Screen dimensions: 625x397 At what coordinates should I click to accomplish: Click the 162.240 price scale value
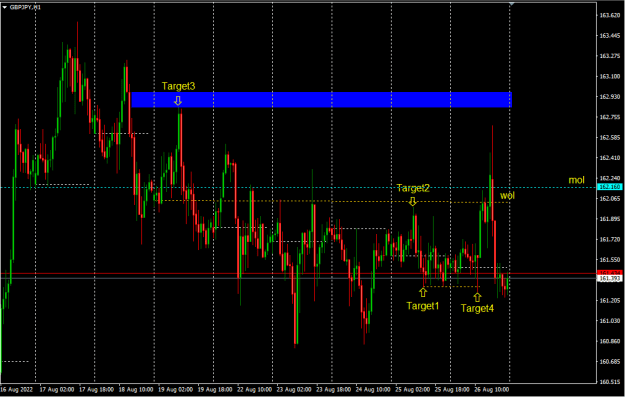pos(610,178)
